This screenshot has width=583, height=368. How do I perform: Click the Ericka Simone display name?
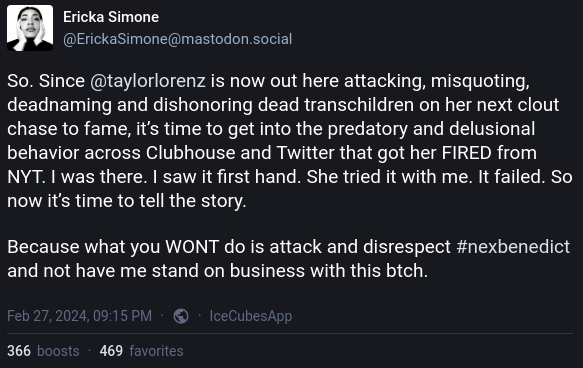(111, 17)
